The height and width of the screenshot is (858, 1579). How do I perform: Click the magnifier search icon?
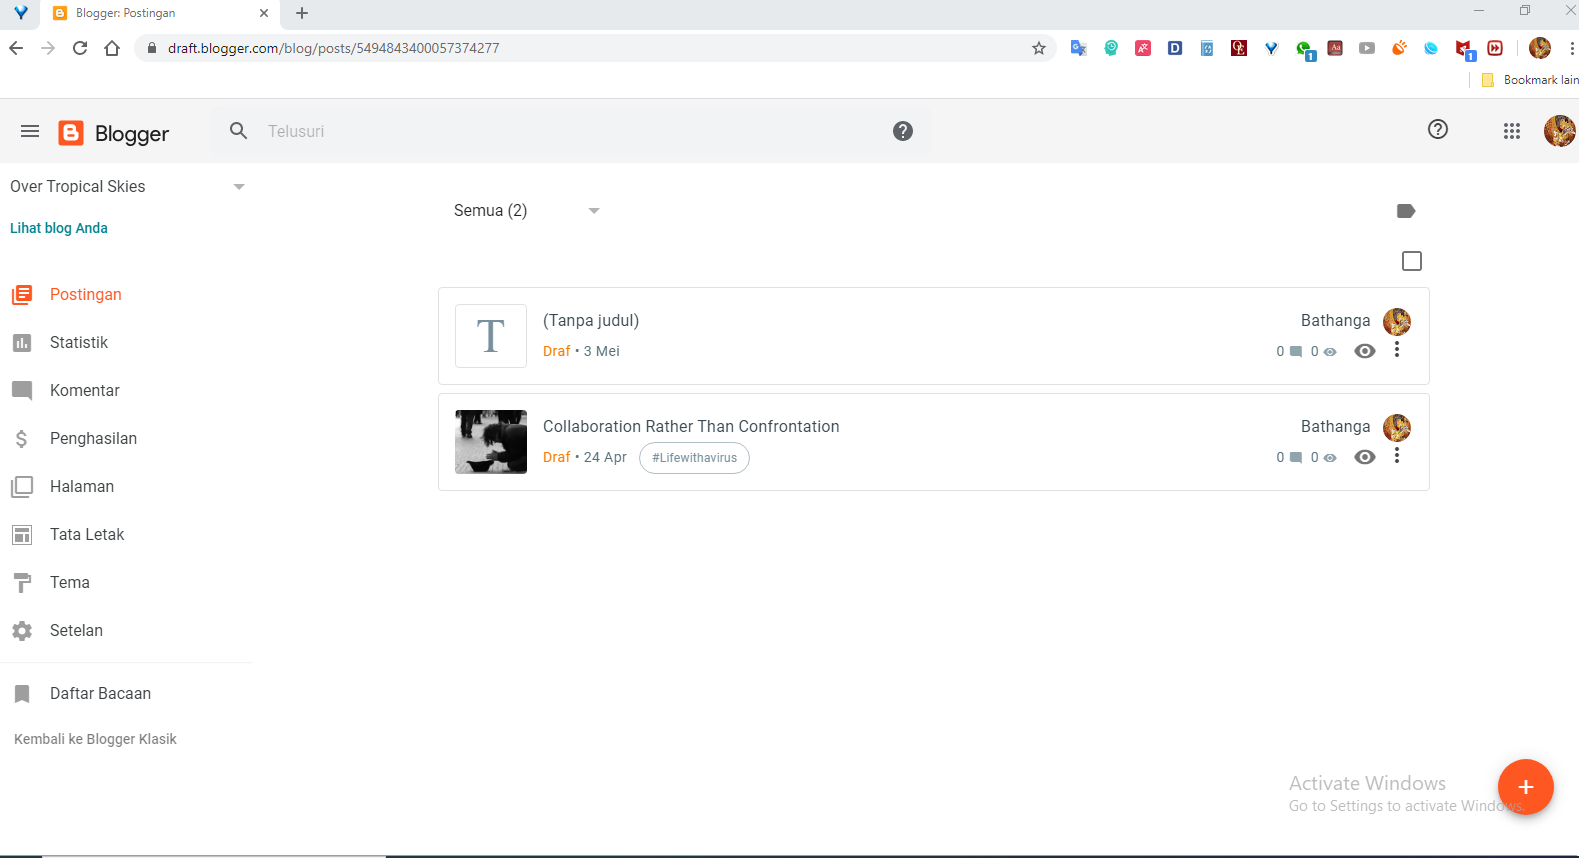click(x=238, y=131)
